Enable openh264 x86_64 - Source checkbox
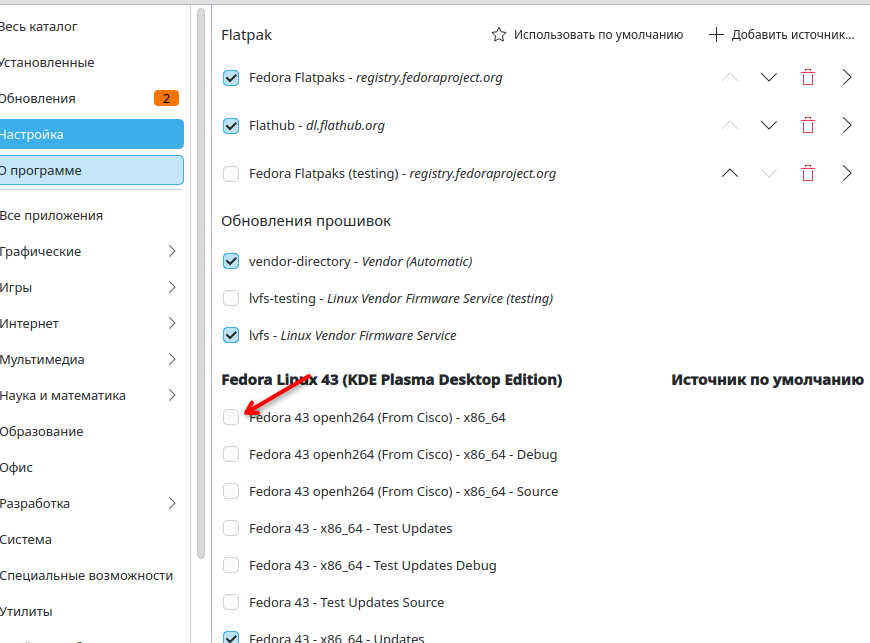This screenshot has width=870, height=643. tap(231, 492)
